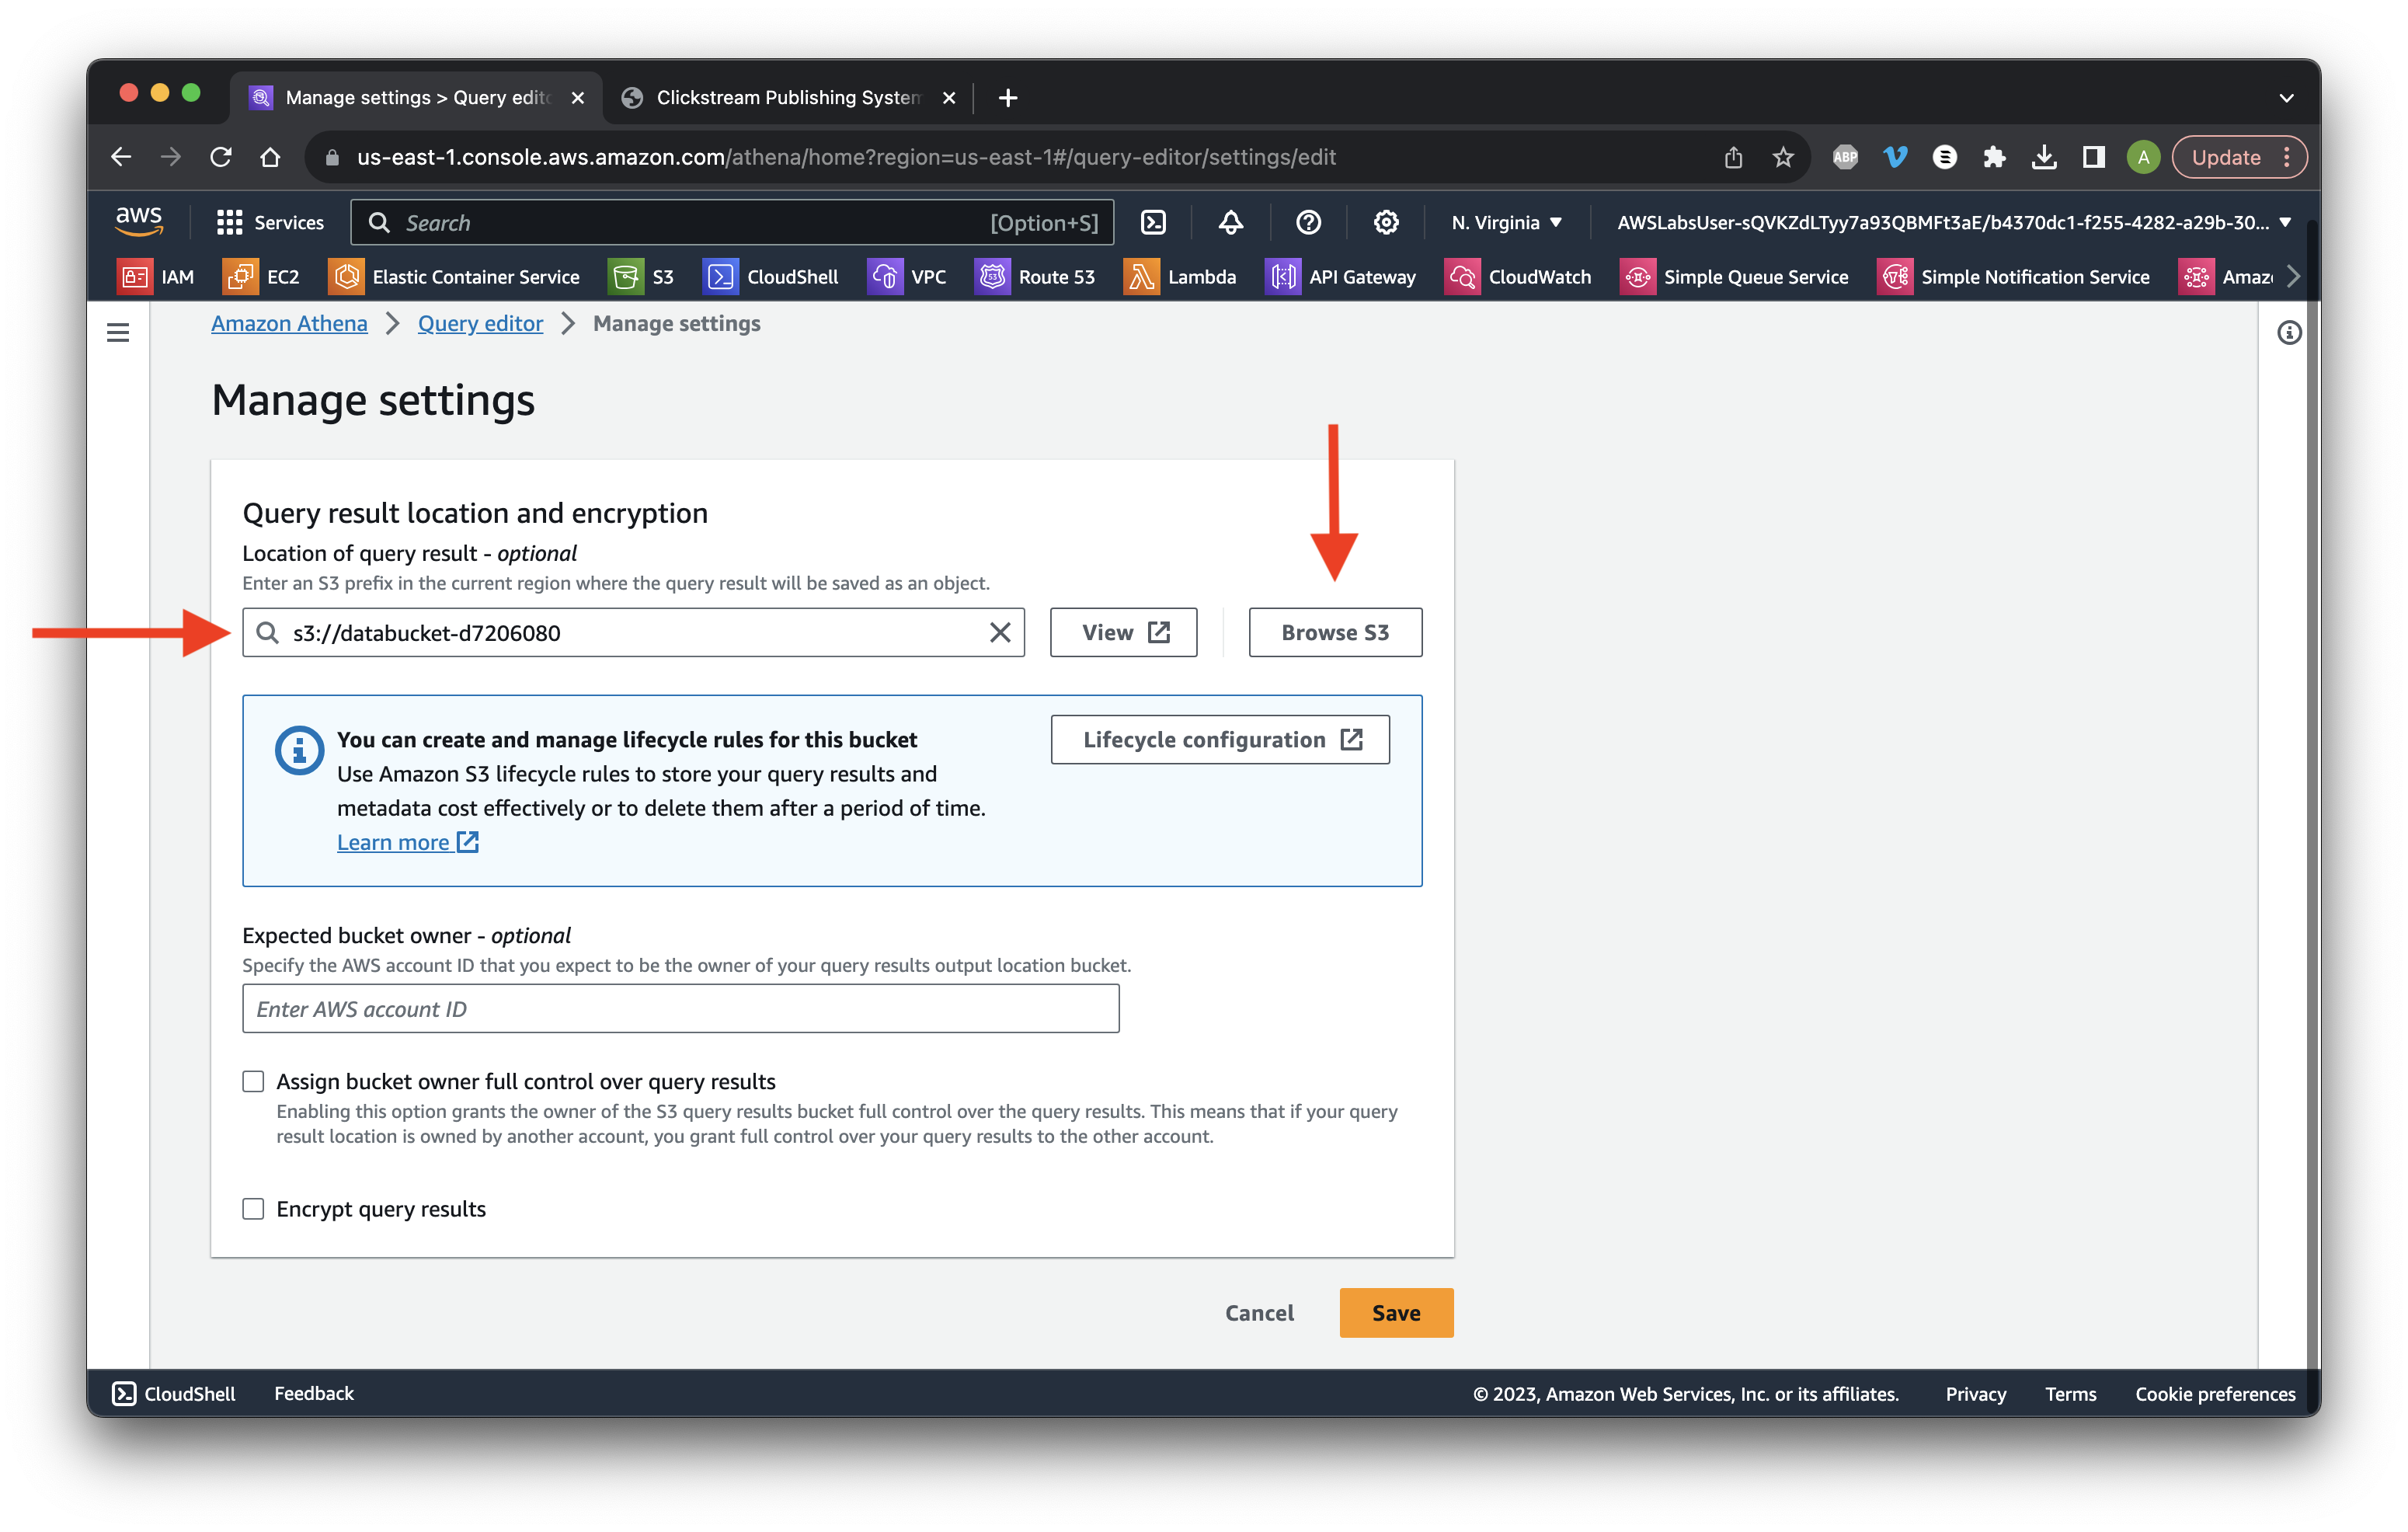The width and height of the screenshot is (2408, 1532).
Task: Open CloudShell in the footer
Action: (x=173, y=1393)
